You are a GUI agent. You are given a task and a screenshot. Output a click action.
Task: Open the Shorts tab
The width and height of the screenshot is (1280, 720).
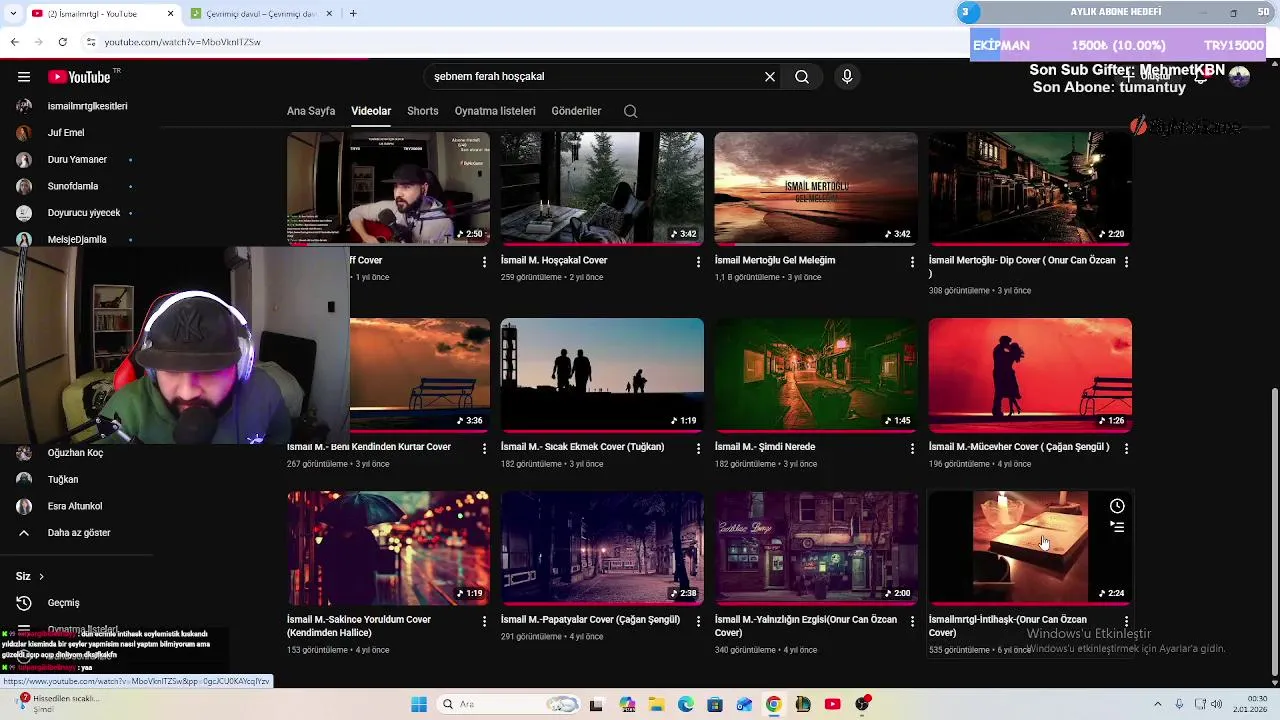(423, 111)
